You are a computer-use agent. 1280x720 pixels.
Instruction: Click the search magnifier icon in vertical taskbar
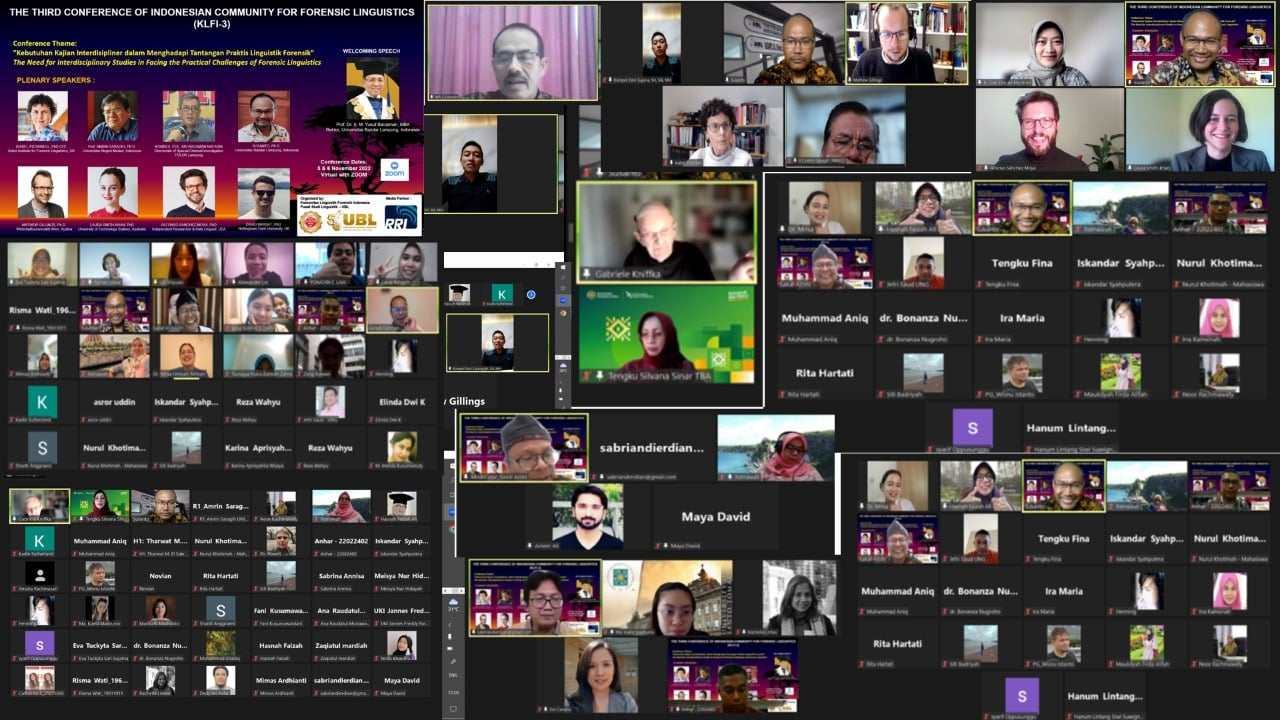pyautogui.click(x=563, y=277)
